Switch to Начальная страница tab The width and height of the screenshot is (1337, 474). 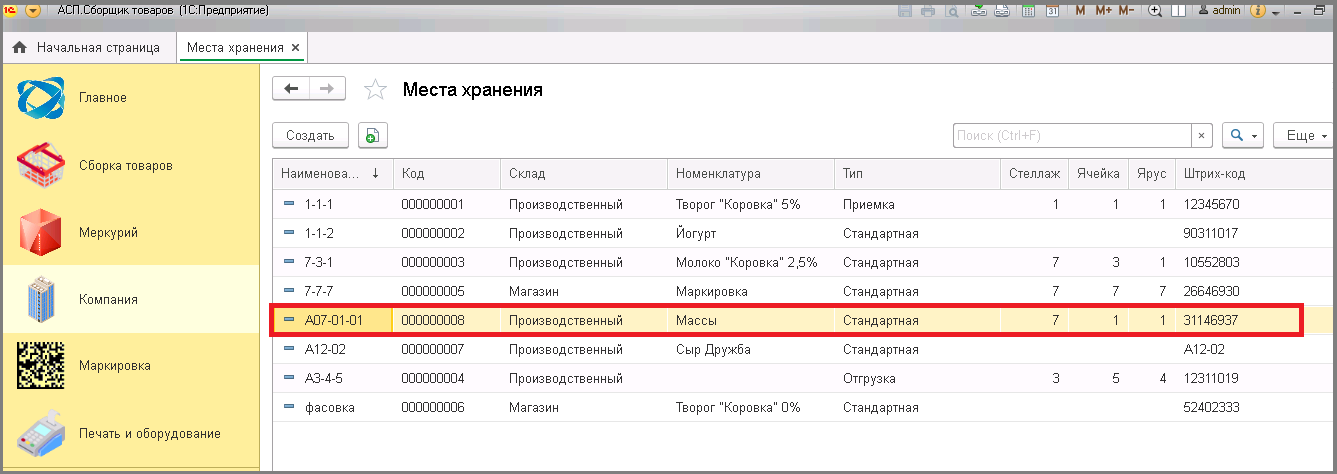click(x=88, y=47)
